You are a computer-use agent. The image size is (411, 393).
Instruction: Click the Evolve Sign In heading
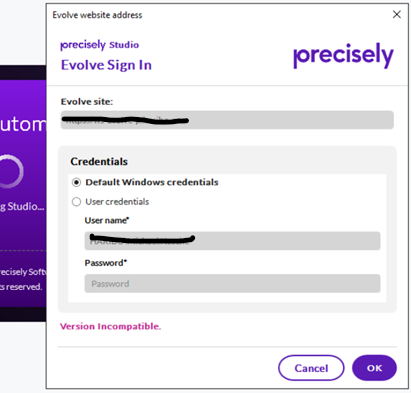106,65
